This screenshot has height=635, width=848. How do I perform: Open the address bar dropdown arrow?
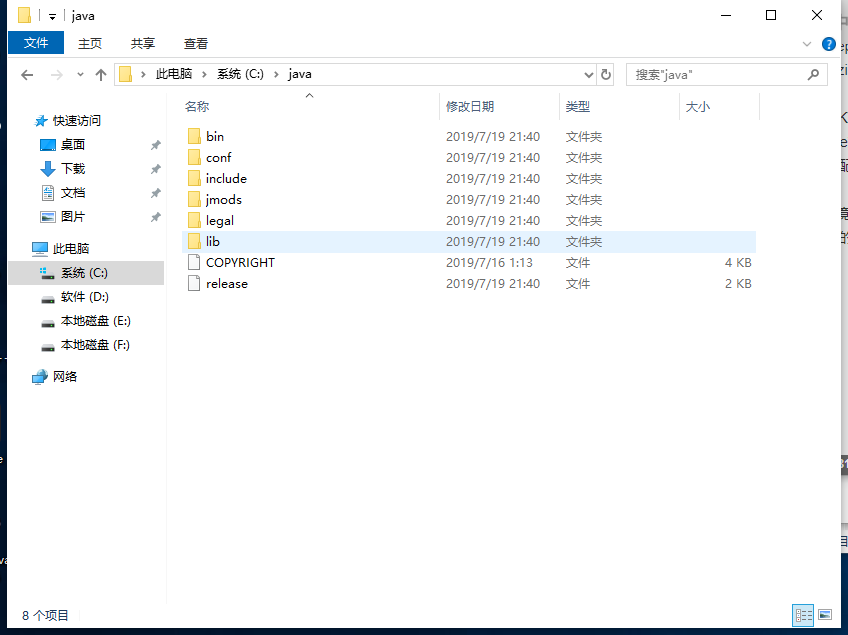590,74
